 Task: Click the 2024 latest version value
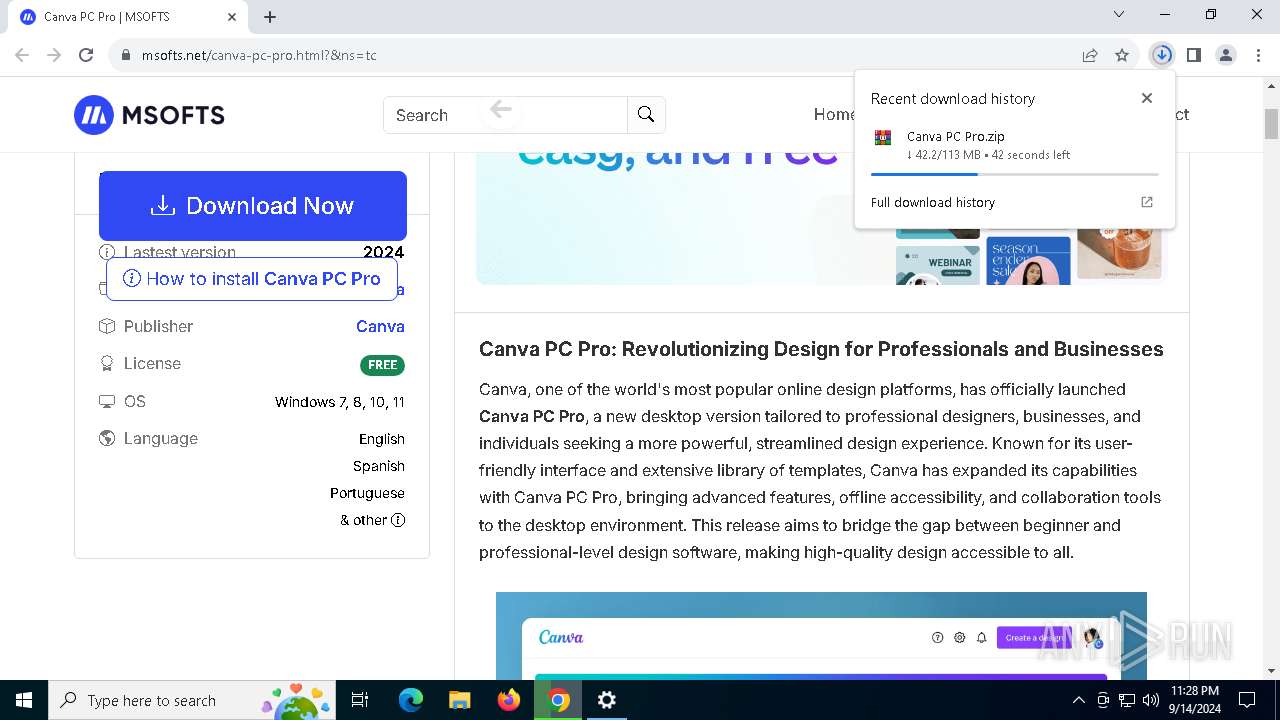[384, 252]
